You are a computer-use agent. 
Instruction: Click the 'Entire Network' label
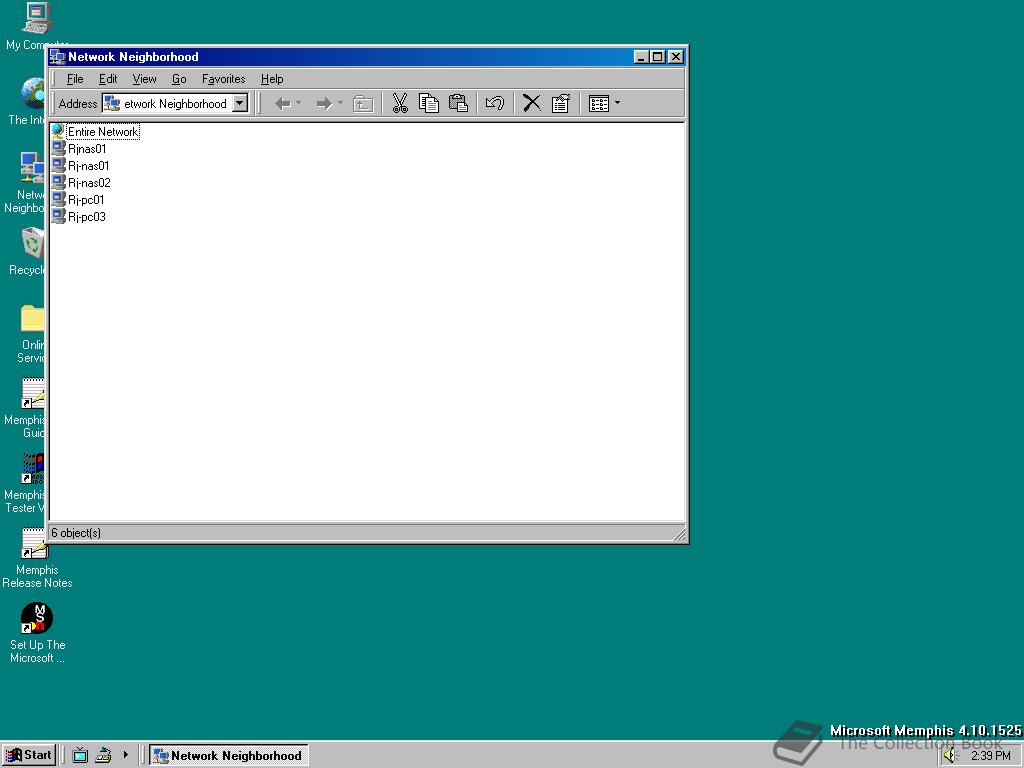click(103, 132)
